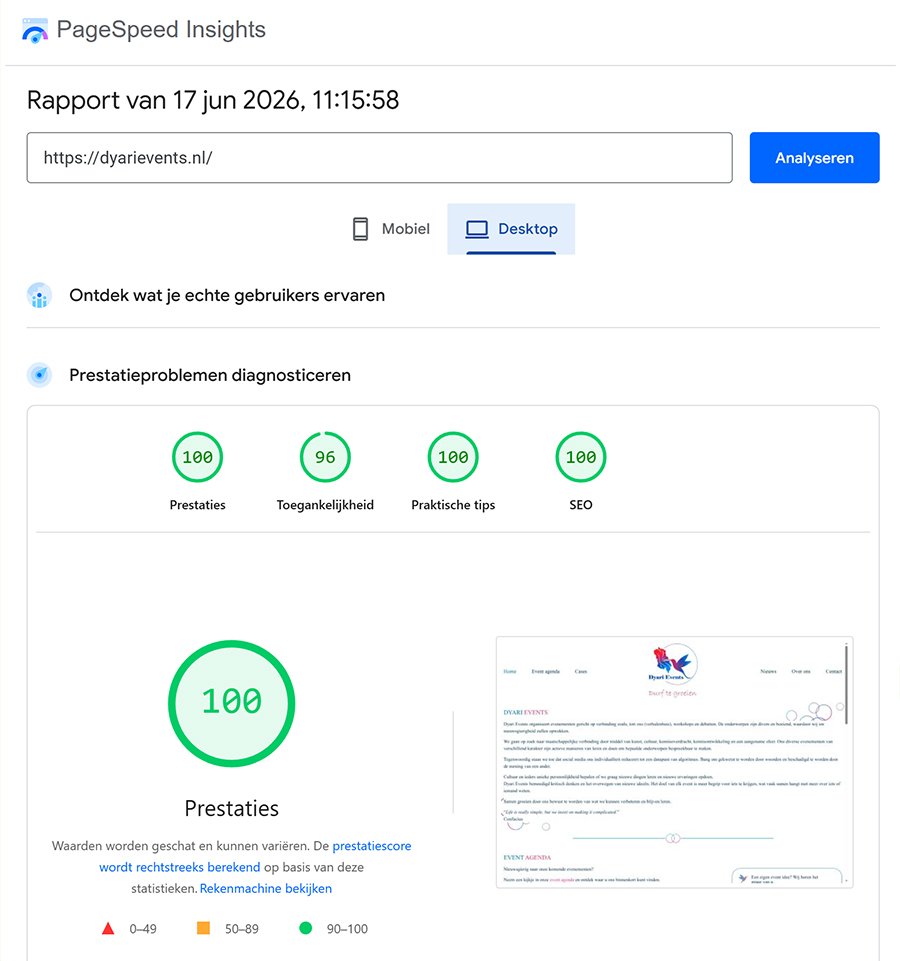Viewport: 900px width, 961px height.
Task: Click the red triangle 0–49 legend icon
Action: [108, 929]
